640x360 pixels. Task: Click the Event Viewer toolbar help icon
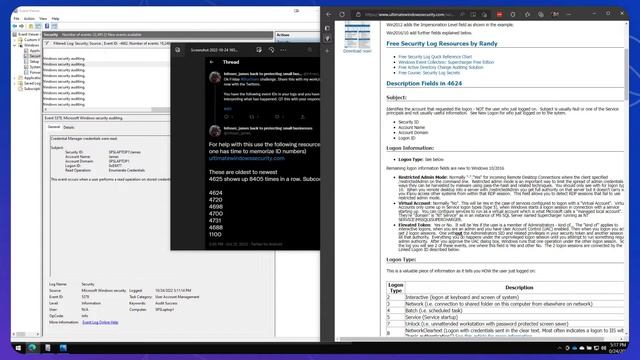tap(47, 26)
